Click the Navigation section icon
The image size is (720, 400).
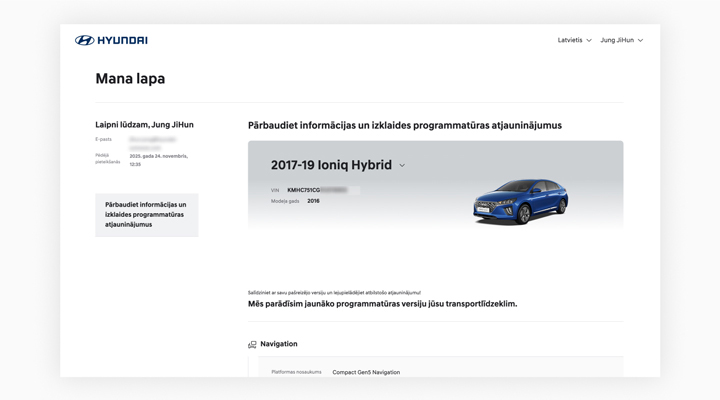(252, 344)
